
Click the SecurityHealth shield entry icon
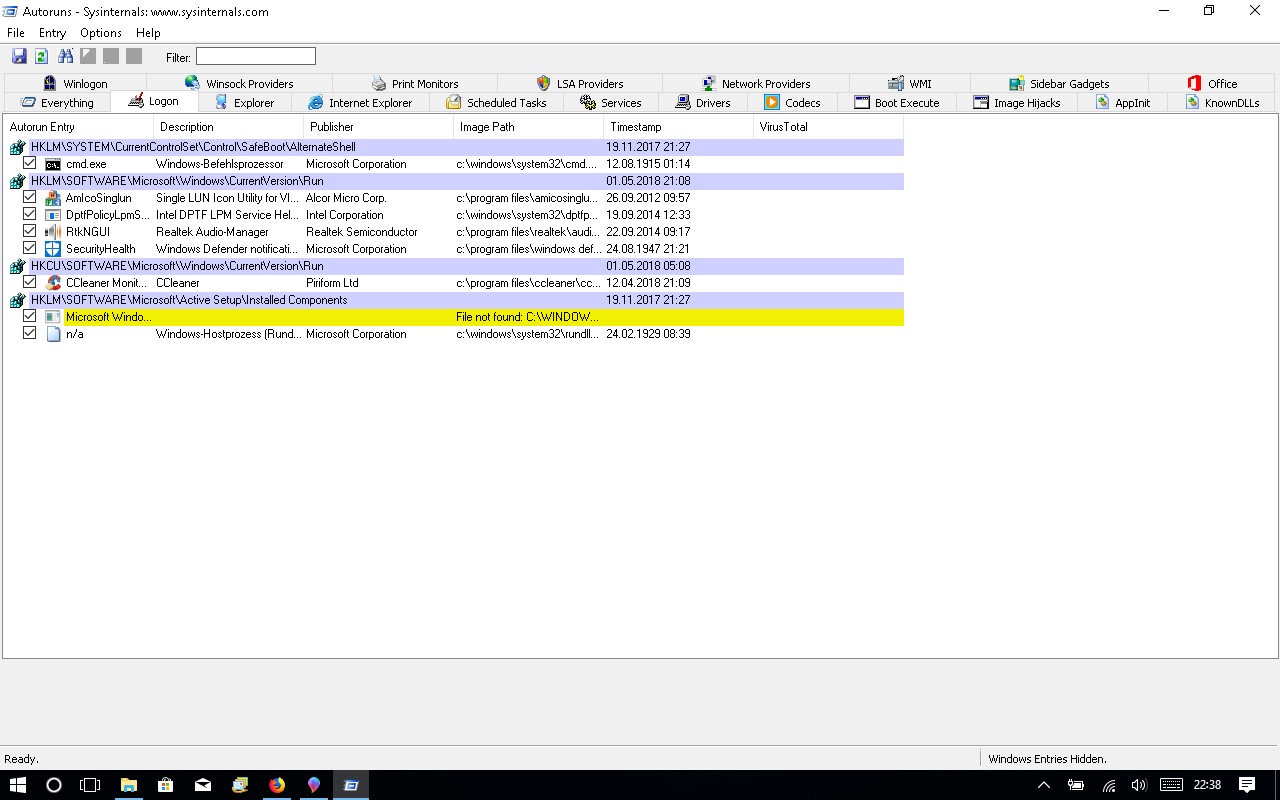coord(53,249)
